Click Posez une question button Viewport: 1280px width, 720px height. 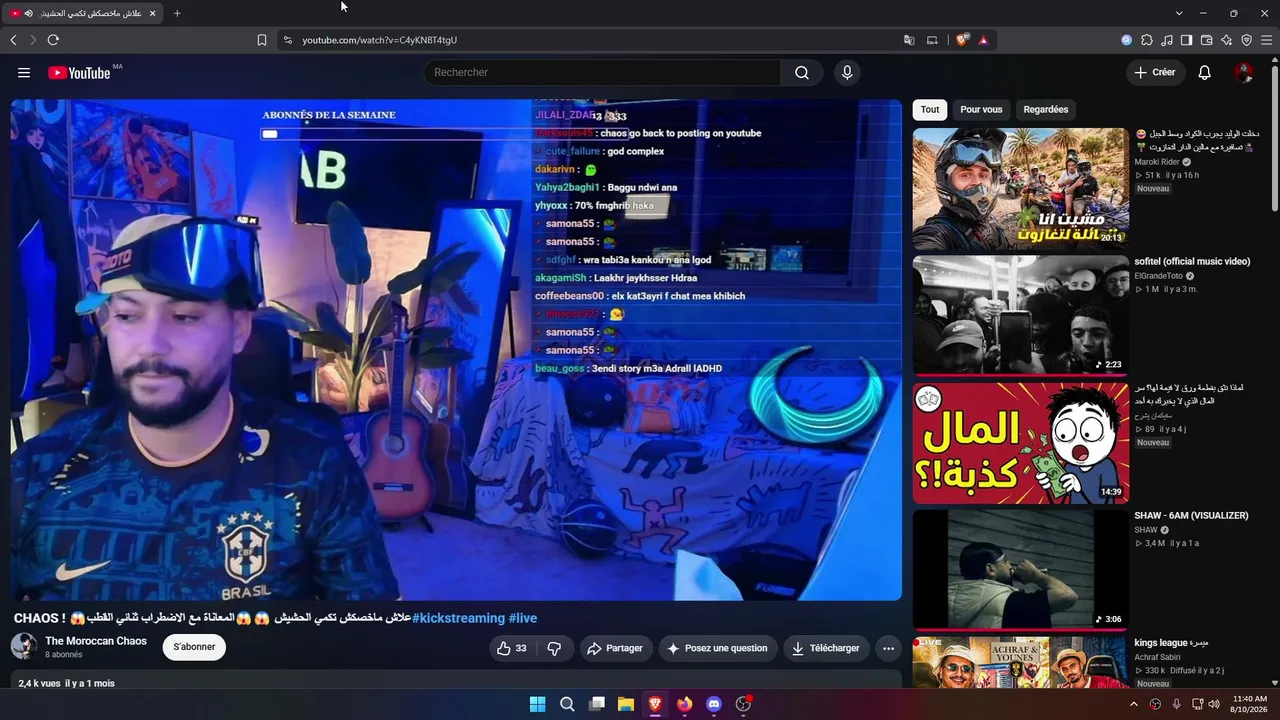[717, 648]
